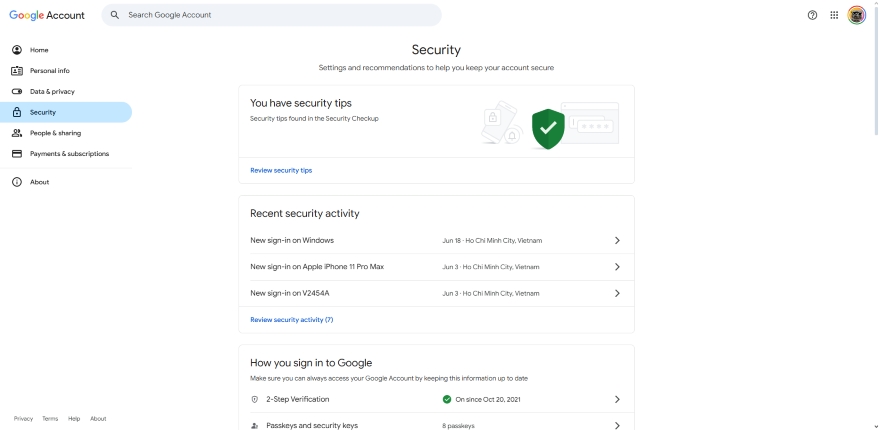Image resolution: width=880 pixels, height=430 pixels.
Task: Click 'Passkeys and security keys' label
Action: pyautogui.click(x=312, y=426)
